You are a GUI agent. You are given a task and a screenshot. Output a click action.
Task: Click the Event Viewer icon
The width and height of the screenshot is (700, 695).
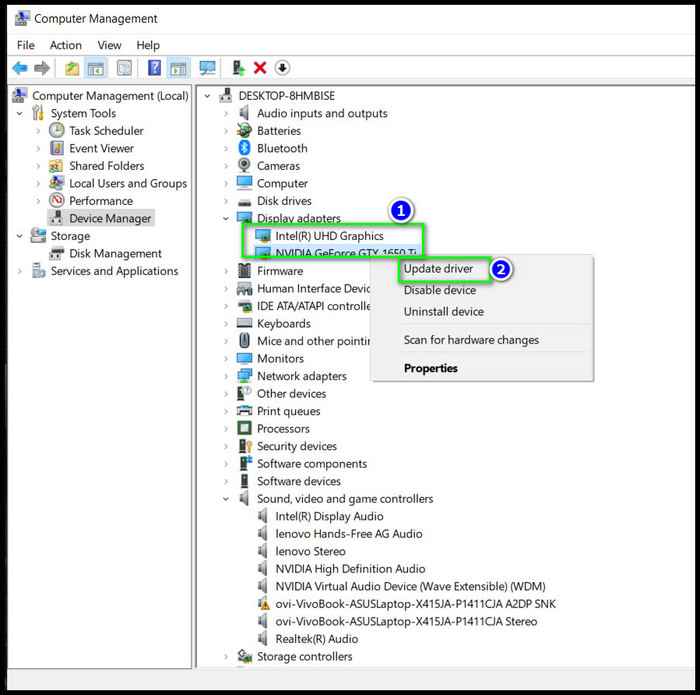[x=57, y=148]
